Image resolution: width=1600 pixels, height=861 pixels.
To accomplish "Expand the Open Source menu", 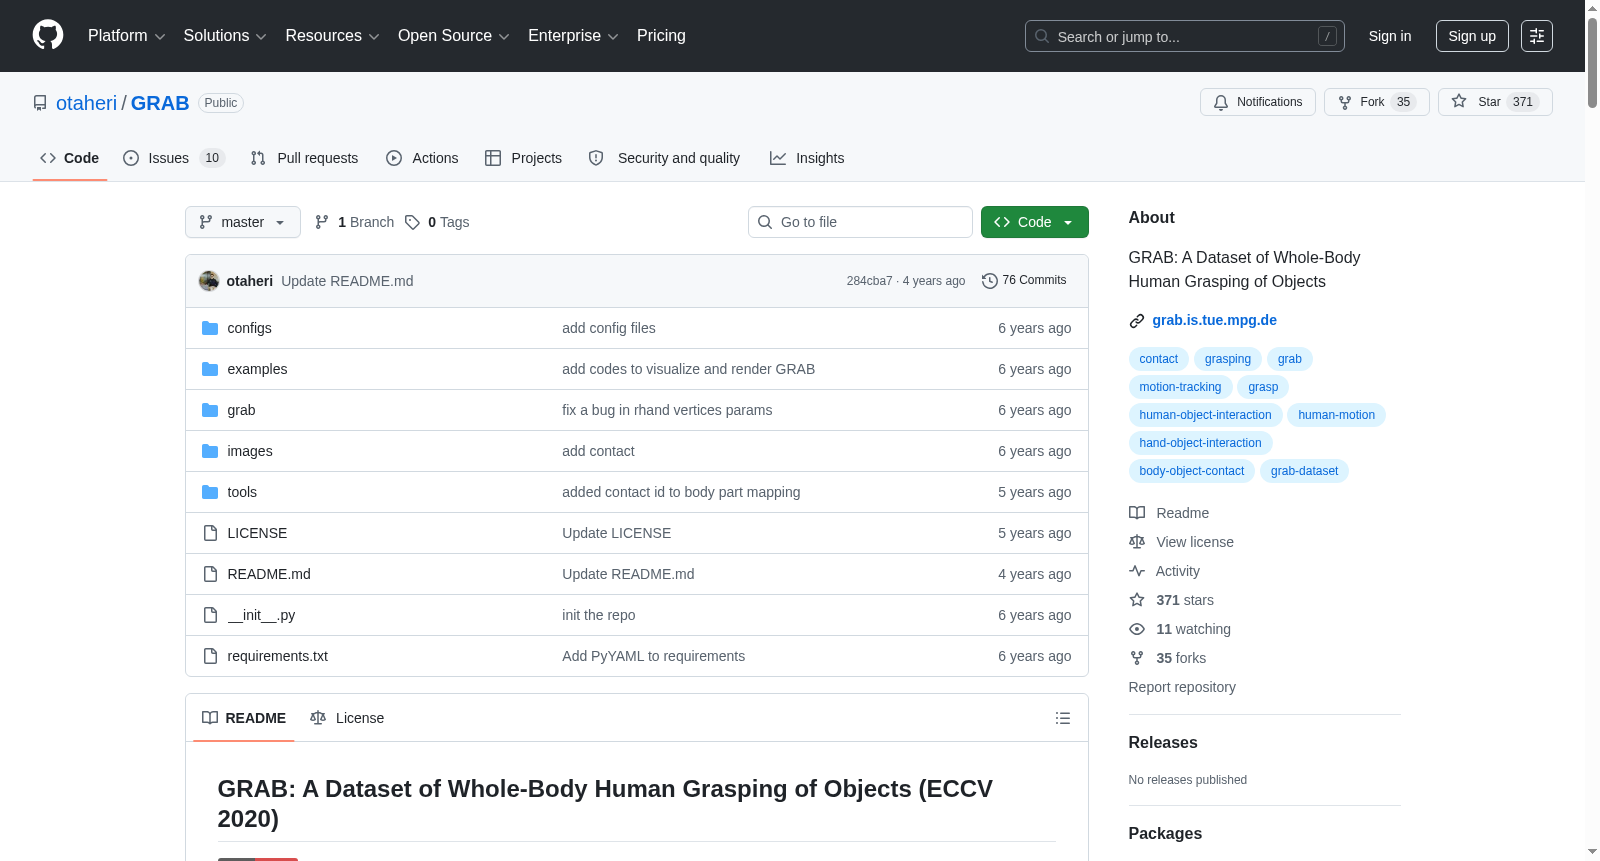I will 454,36.
